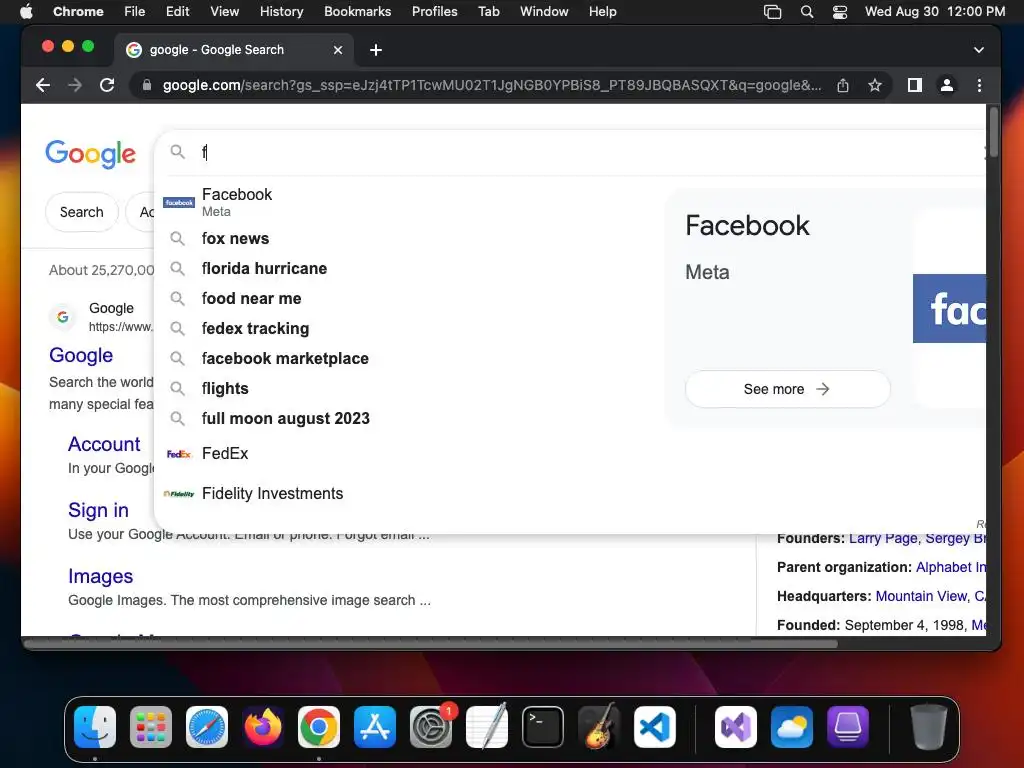Select the food near me suggestion

click(x=408, y=298)
